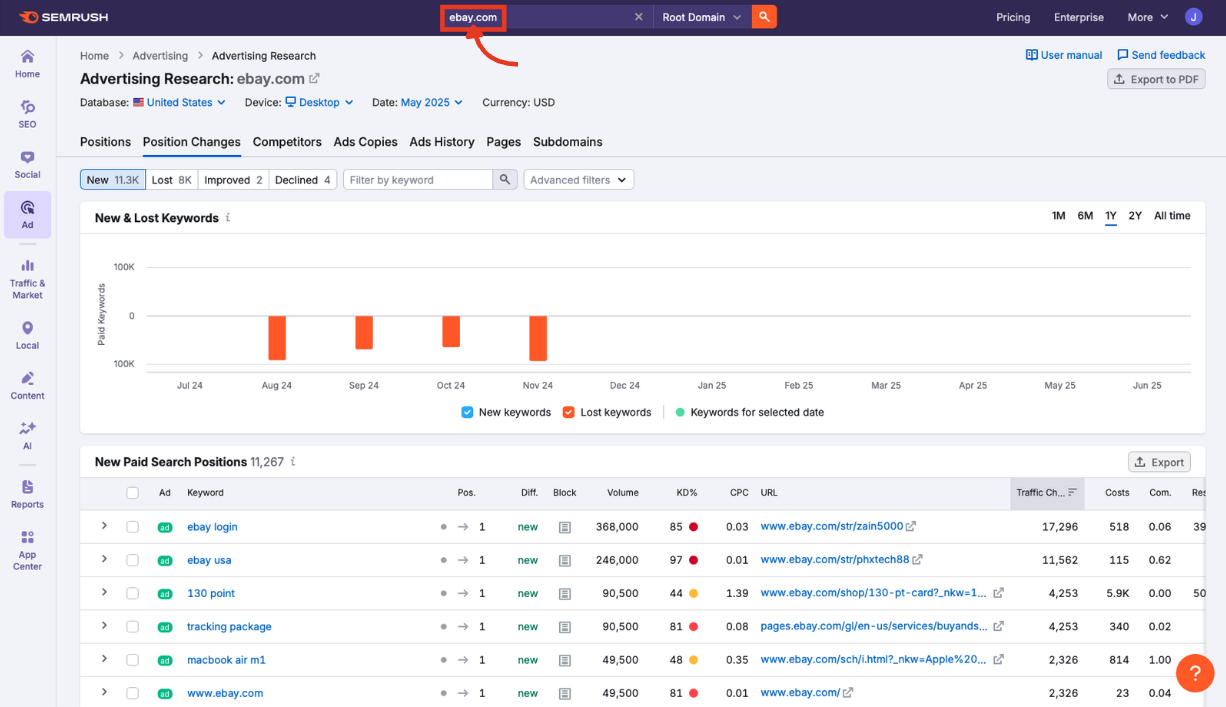Viewport: 1226px width, 707px height.
Task: Export the New Paid Search Positions table
Action: pyautogui.click(x=1159, y=462)
